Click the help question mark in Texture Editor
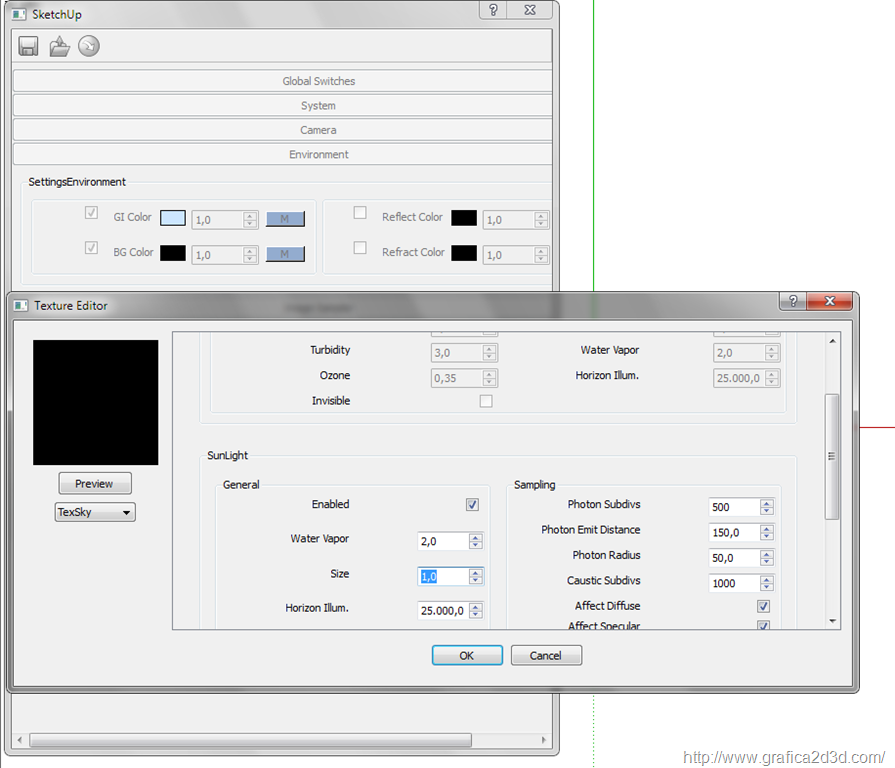This screenshot has height=768, width=895. tap(792, 301)
